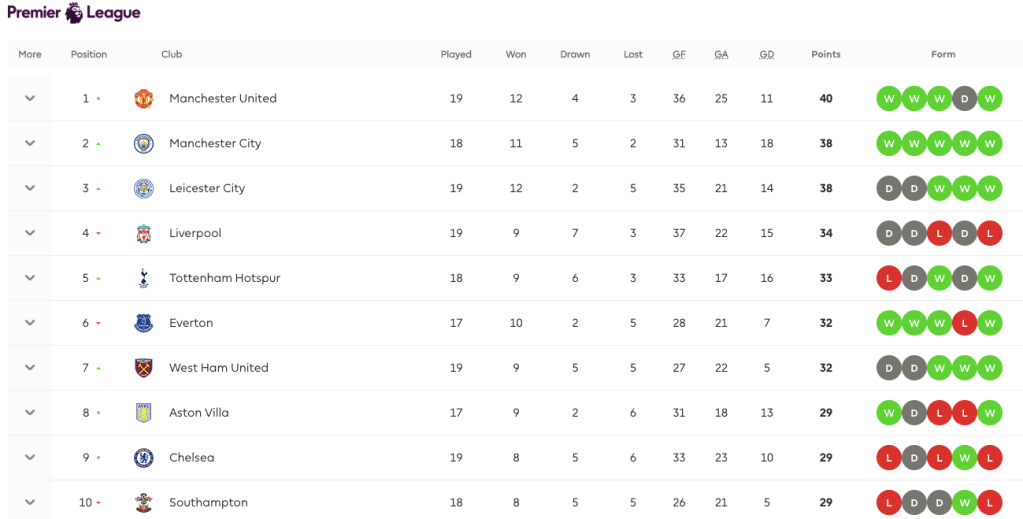Click the Tottenham Hotspur club crest
This screenshot has height=519, width=1023.
144,279
